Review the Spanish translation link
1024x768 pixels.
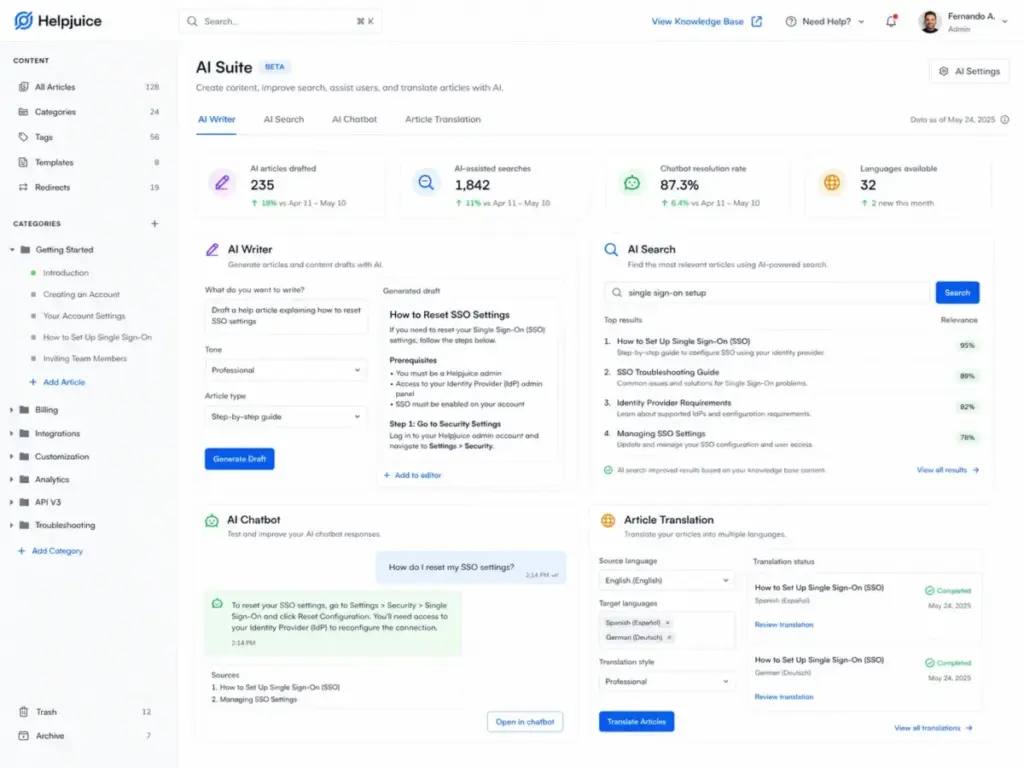[784, 625]
